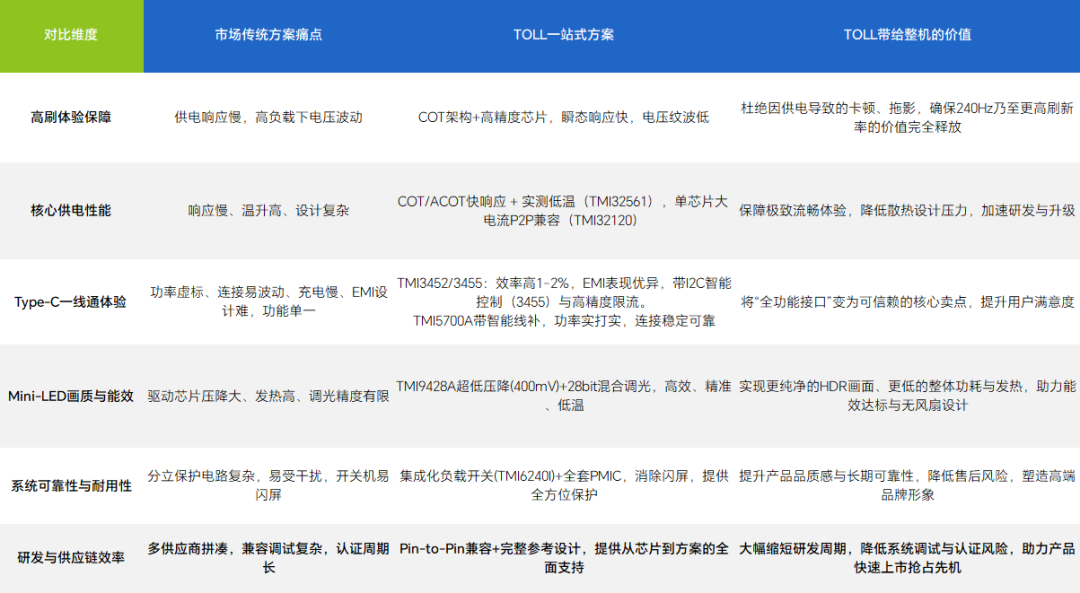Select cell starting with 大幅缩短研发周期
The width and height of the screenshot is (1080, 593).
[907, 558]
